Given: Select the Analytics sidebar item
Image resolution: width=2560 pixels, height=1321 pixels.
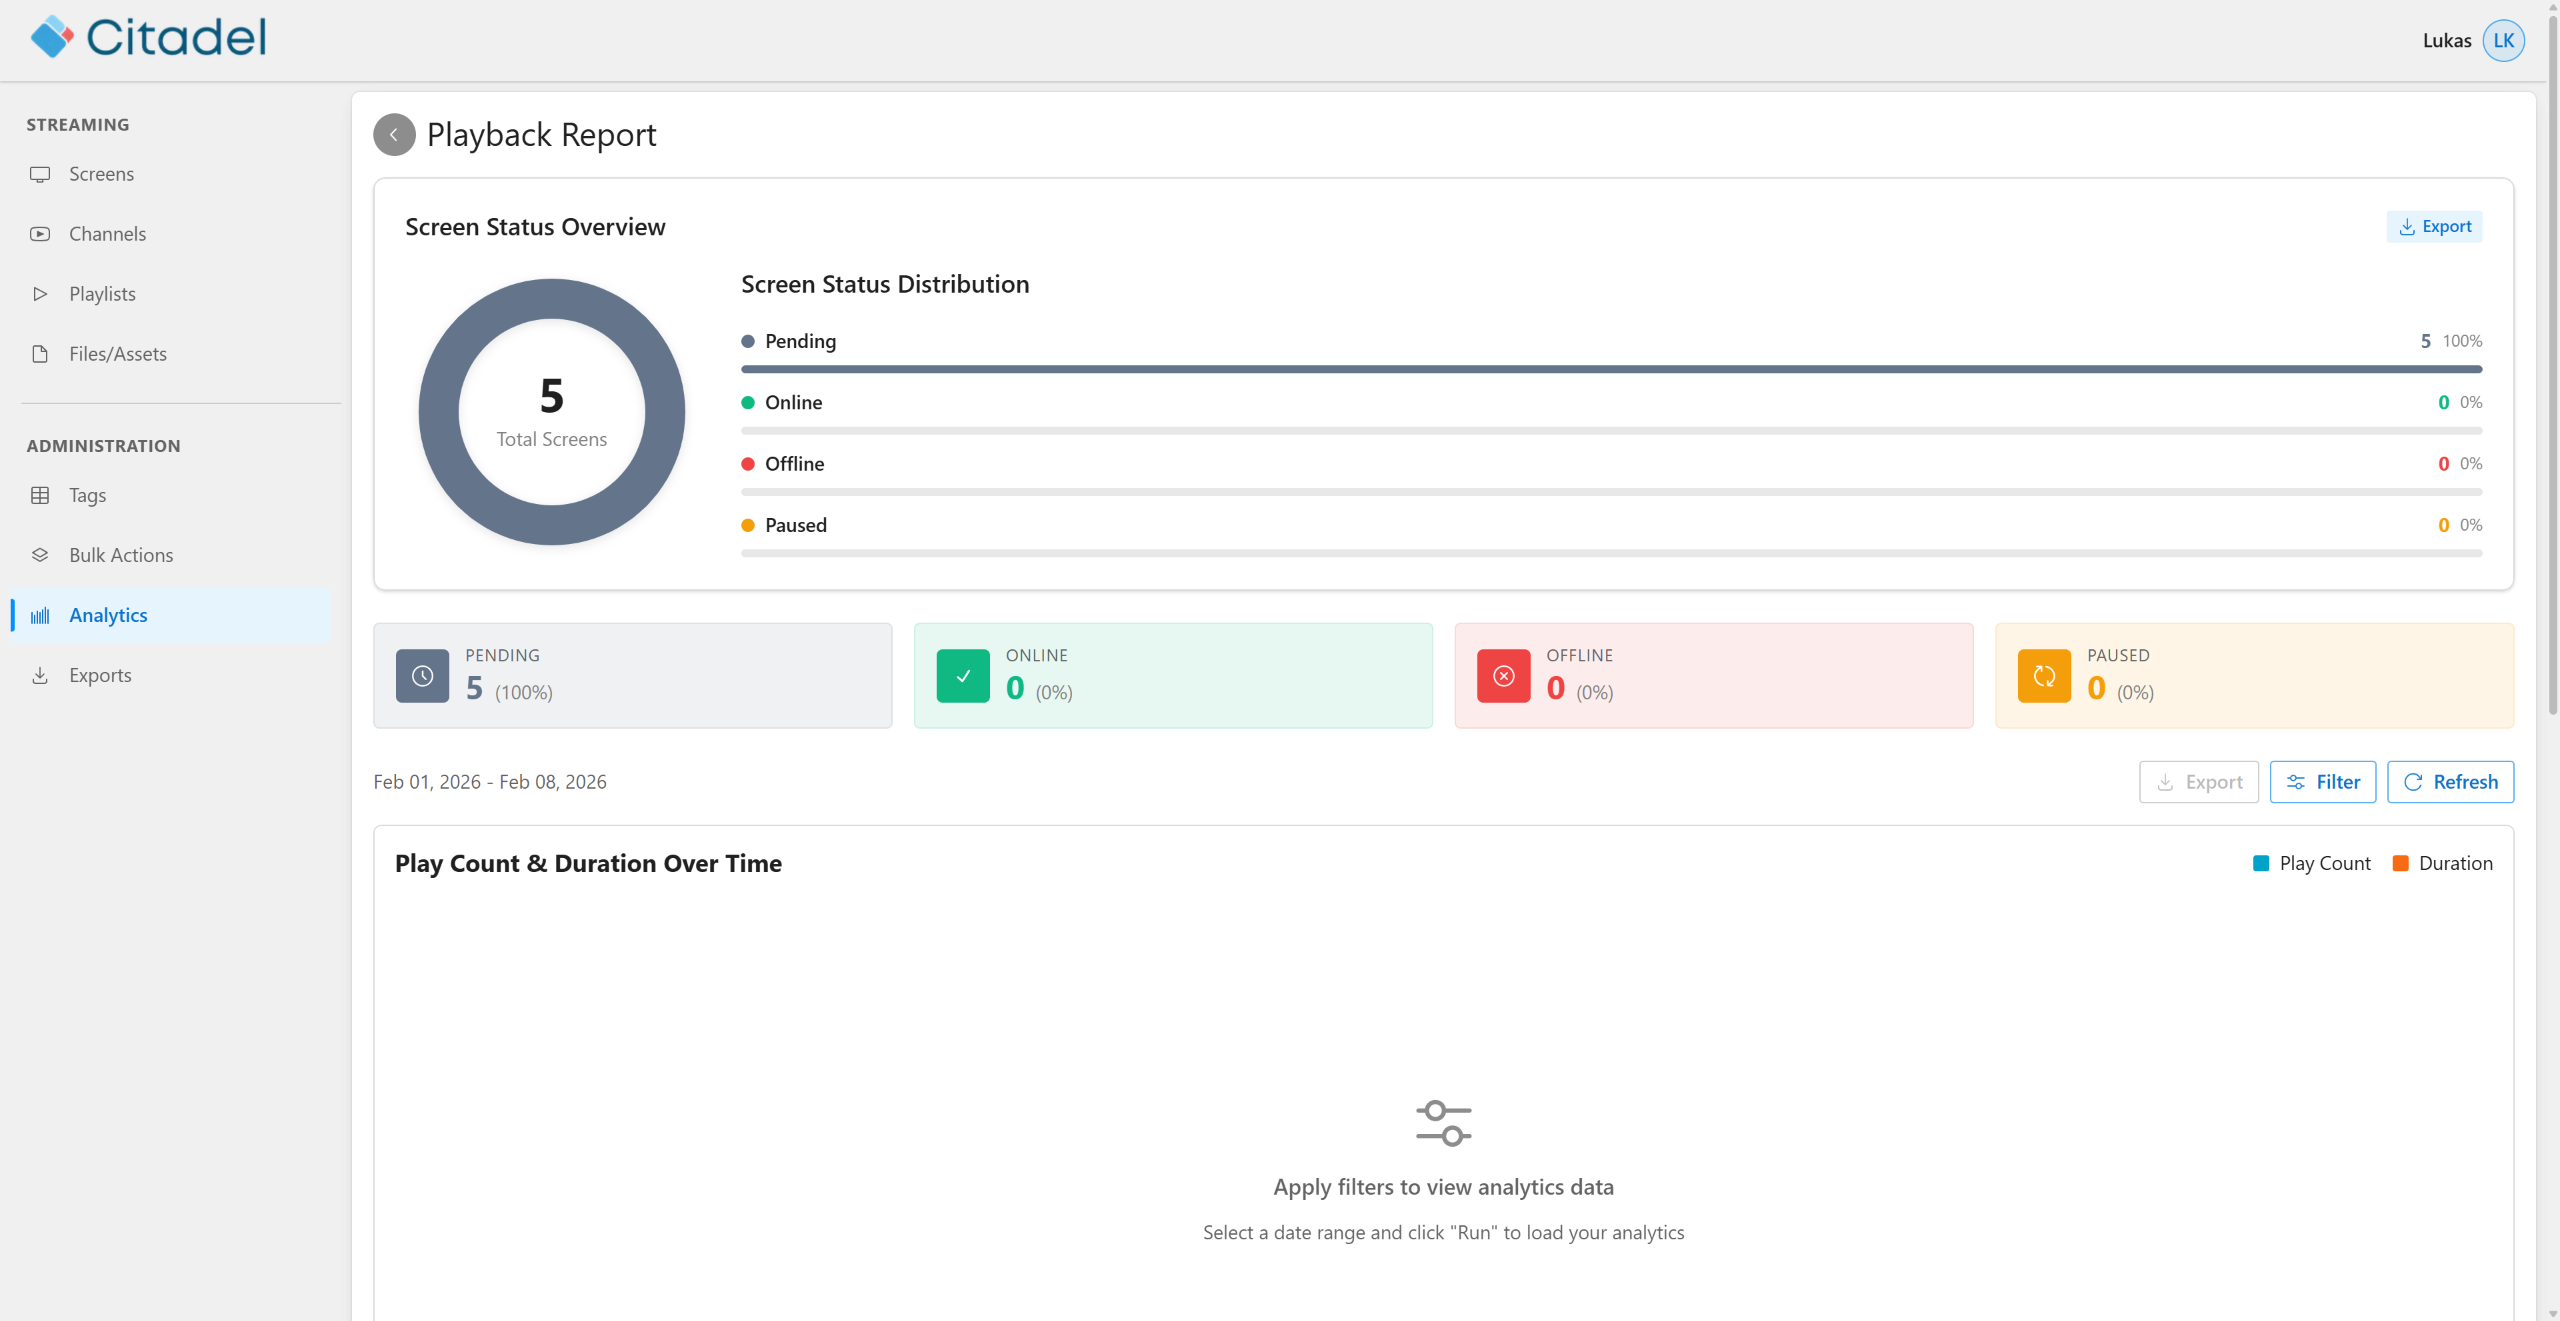Looking at the screenshot, I should coord(108,615).
